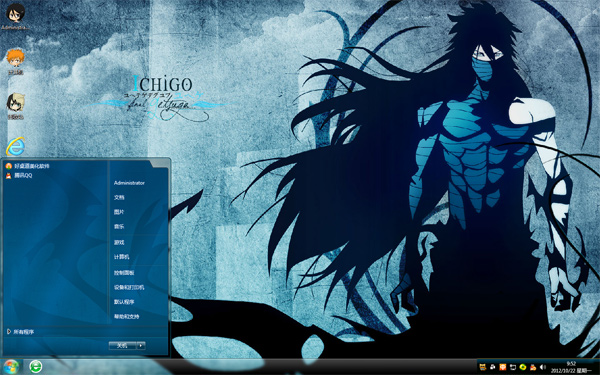Open the QQ penguin tray icon
Image resolution: width=600 pixels, height=375 pixels.
tap(533, 367)
